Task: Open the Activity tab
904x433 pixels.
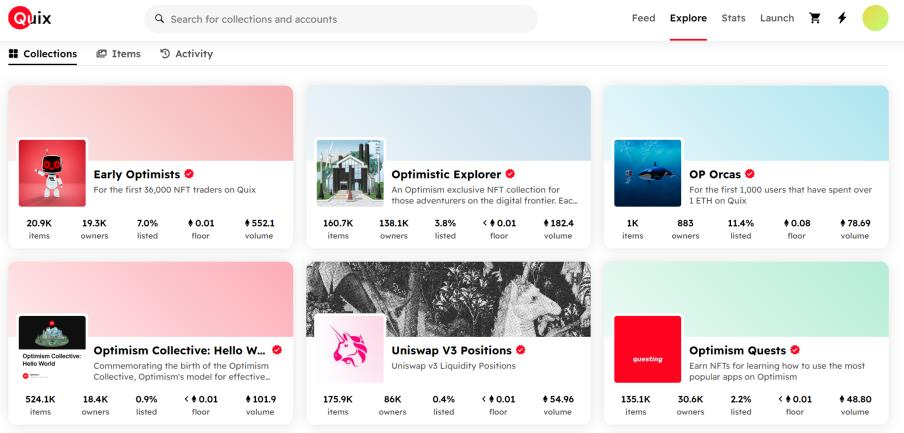Action: (x=186, y=54)
